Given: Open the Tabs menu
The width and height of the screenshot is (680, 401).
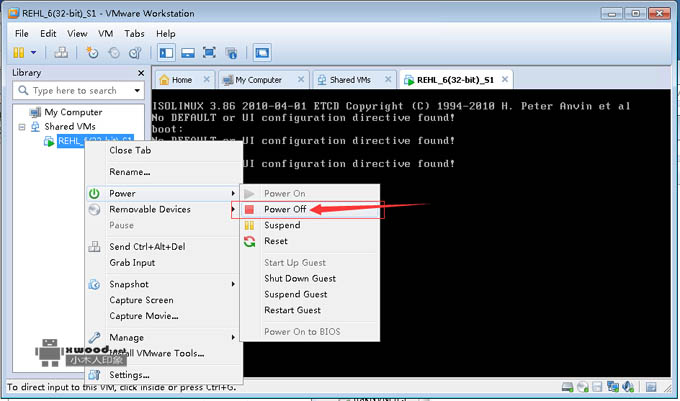Looking at the screenshot, I should tap(134, 33).
